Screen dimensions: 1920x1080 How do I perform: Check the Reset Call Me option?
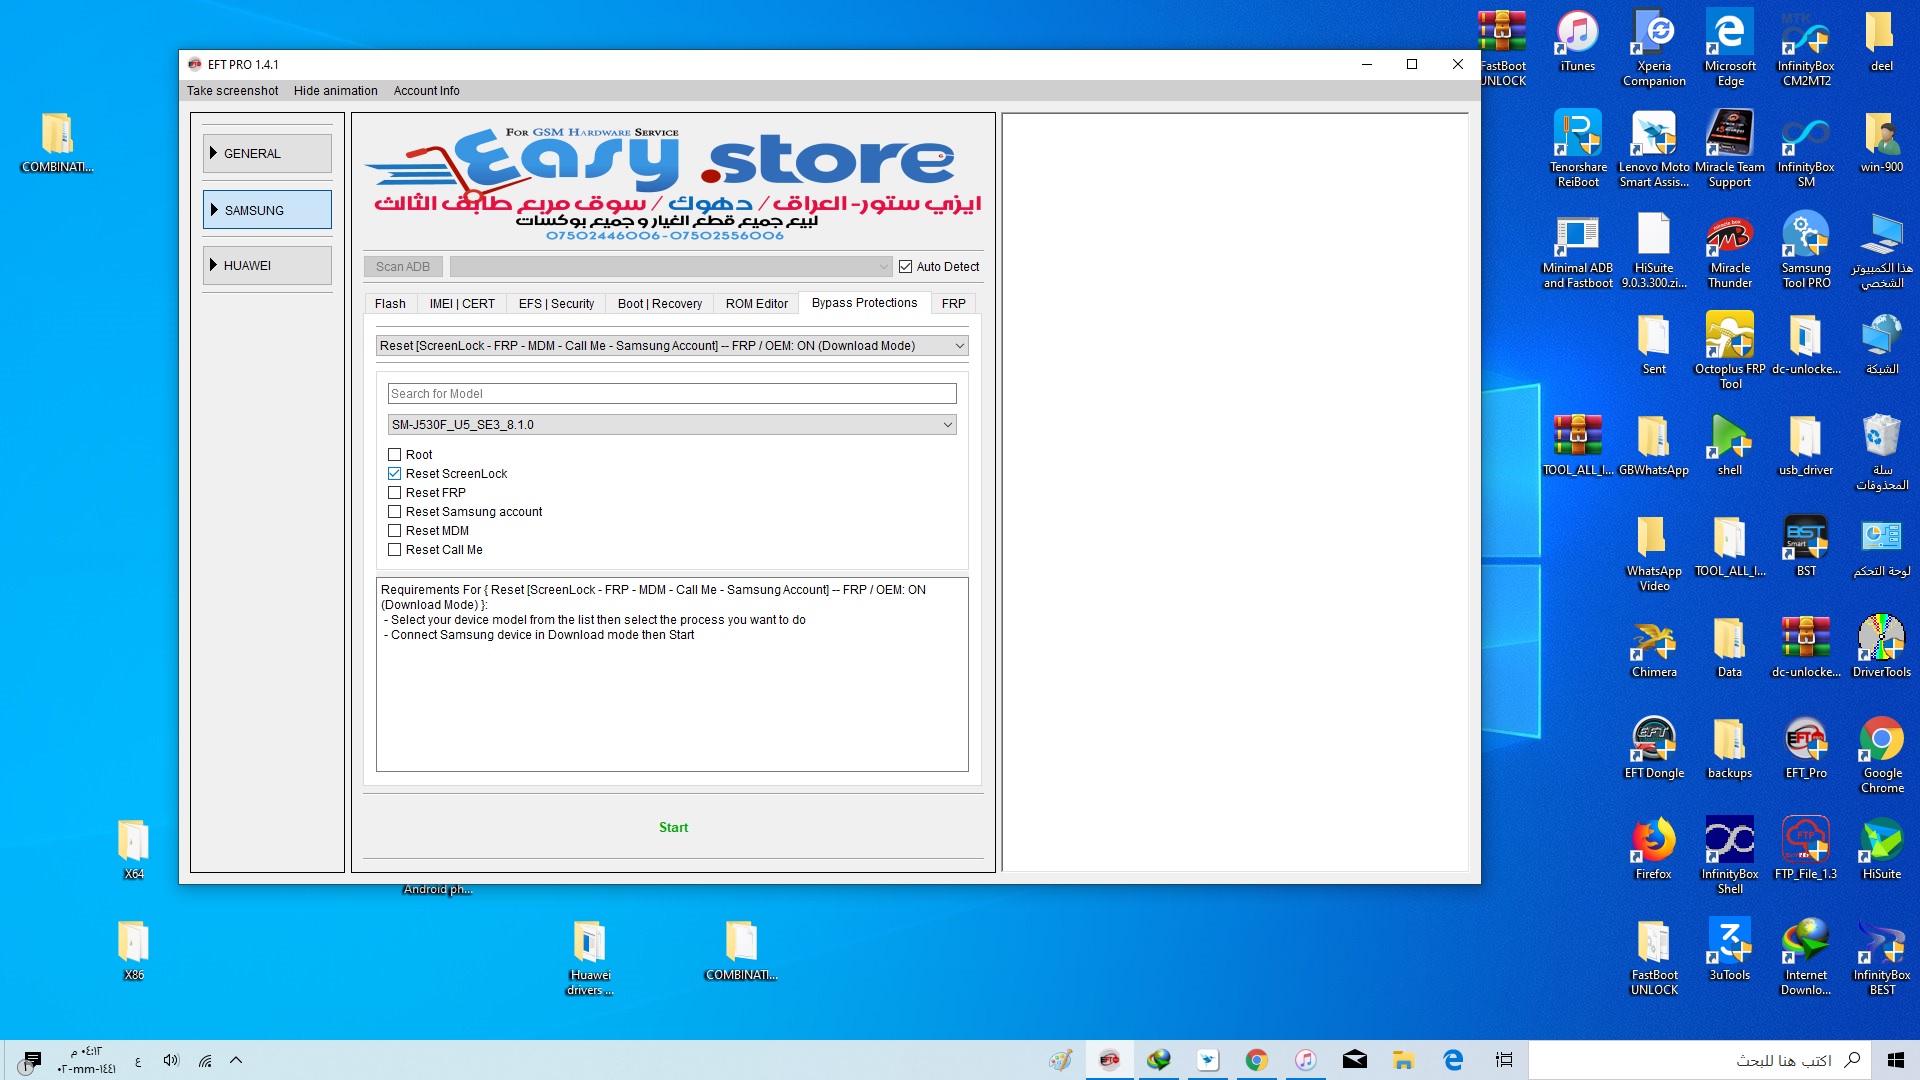[x=394, y=550]
